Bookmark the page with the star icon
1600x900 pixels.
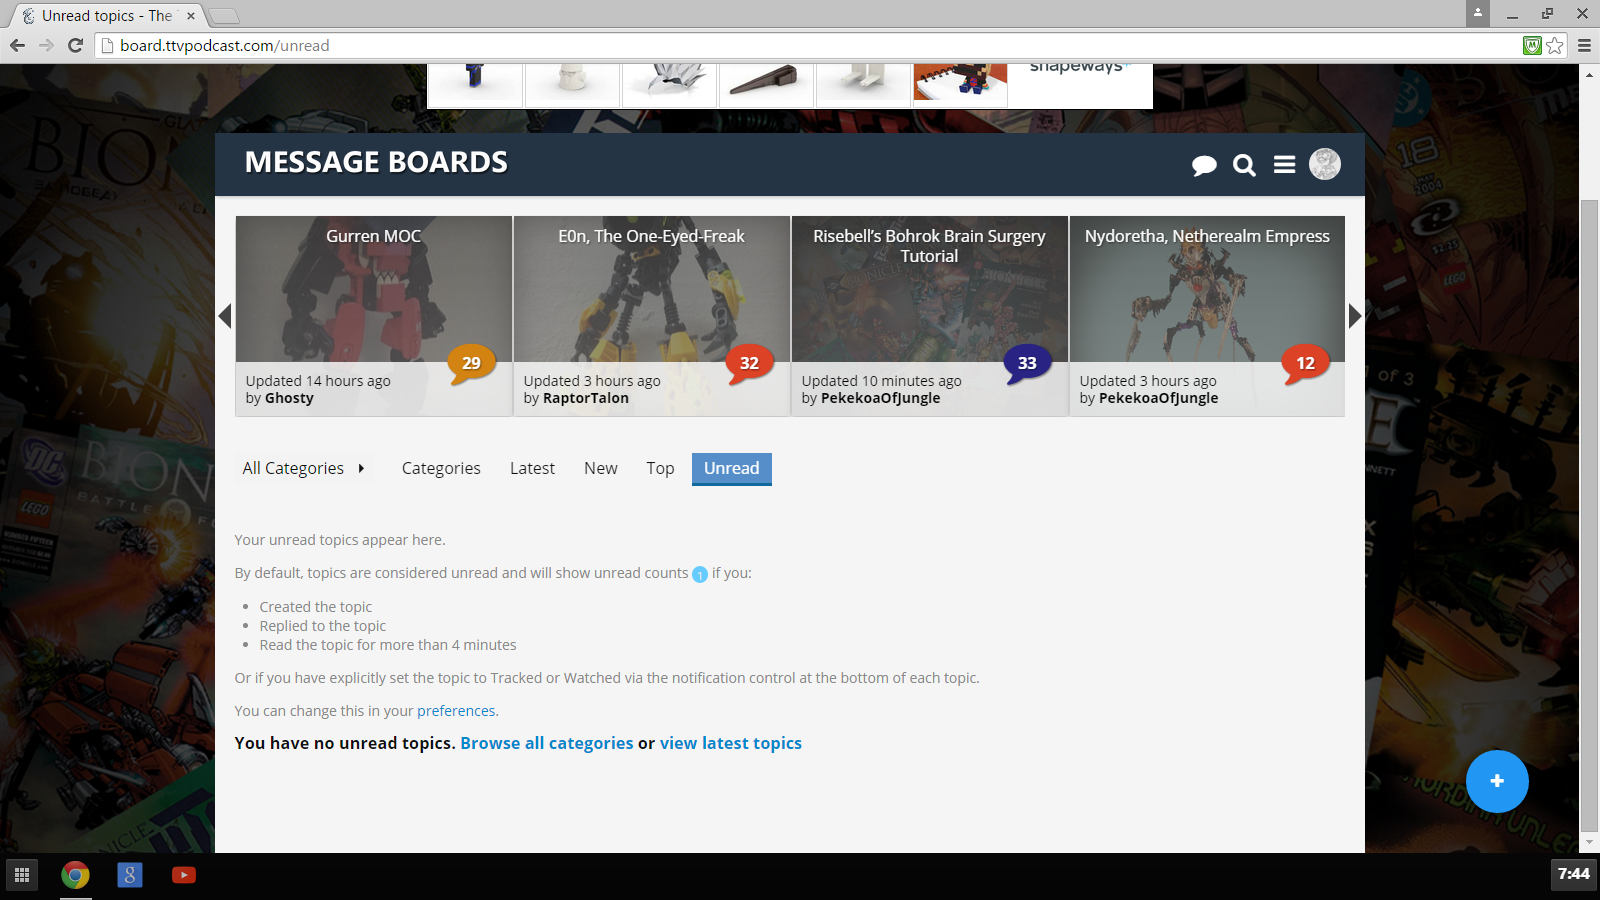point(1554,45)
